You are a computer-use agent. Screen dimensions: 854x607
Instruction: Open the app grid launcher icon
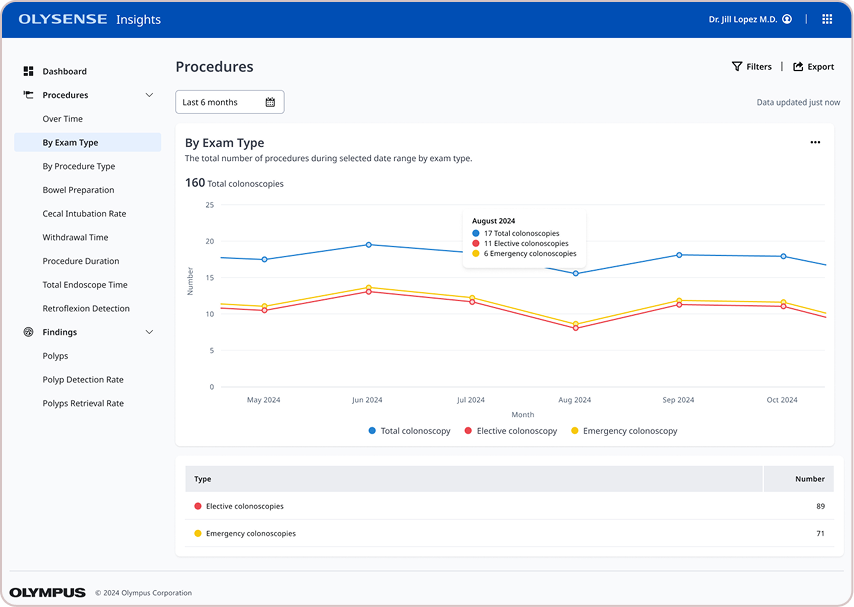(x=827, y=19)
